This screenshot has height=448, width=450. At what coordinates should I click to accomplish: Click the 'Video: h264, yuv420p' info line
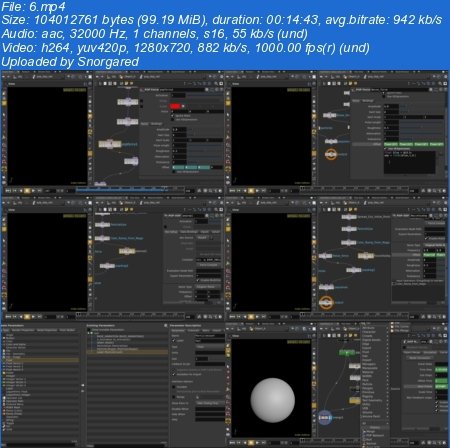coord(185,48)
